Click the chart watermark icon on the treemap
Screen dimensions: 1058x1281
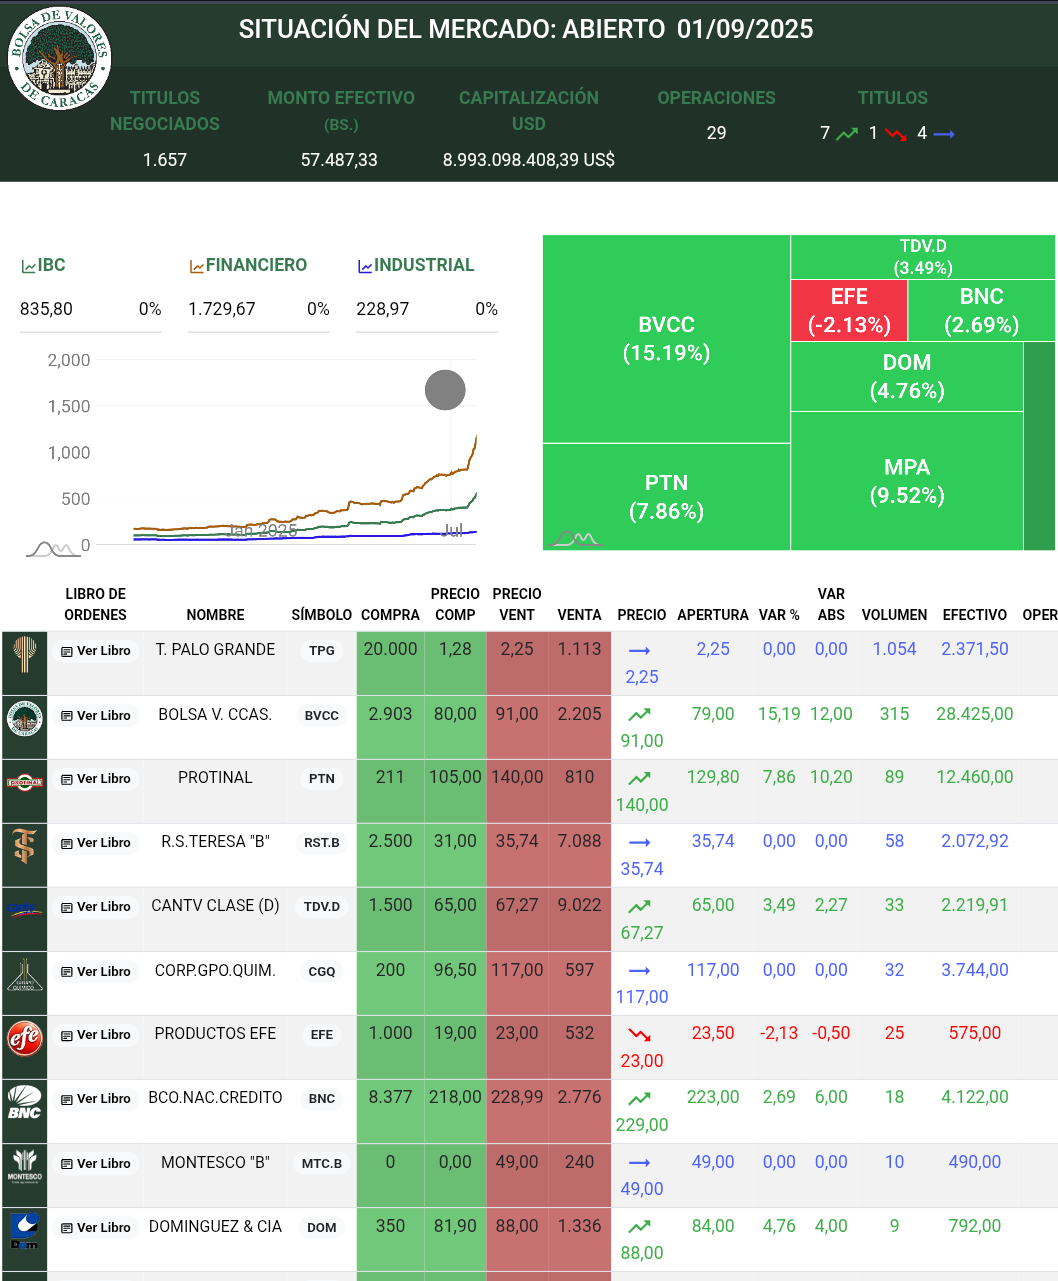576,539
